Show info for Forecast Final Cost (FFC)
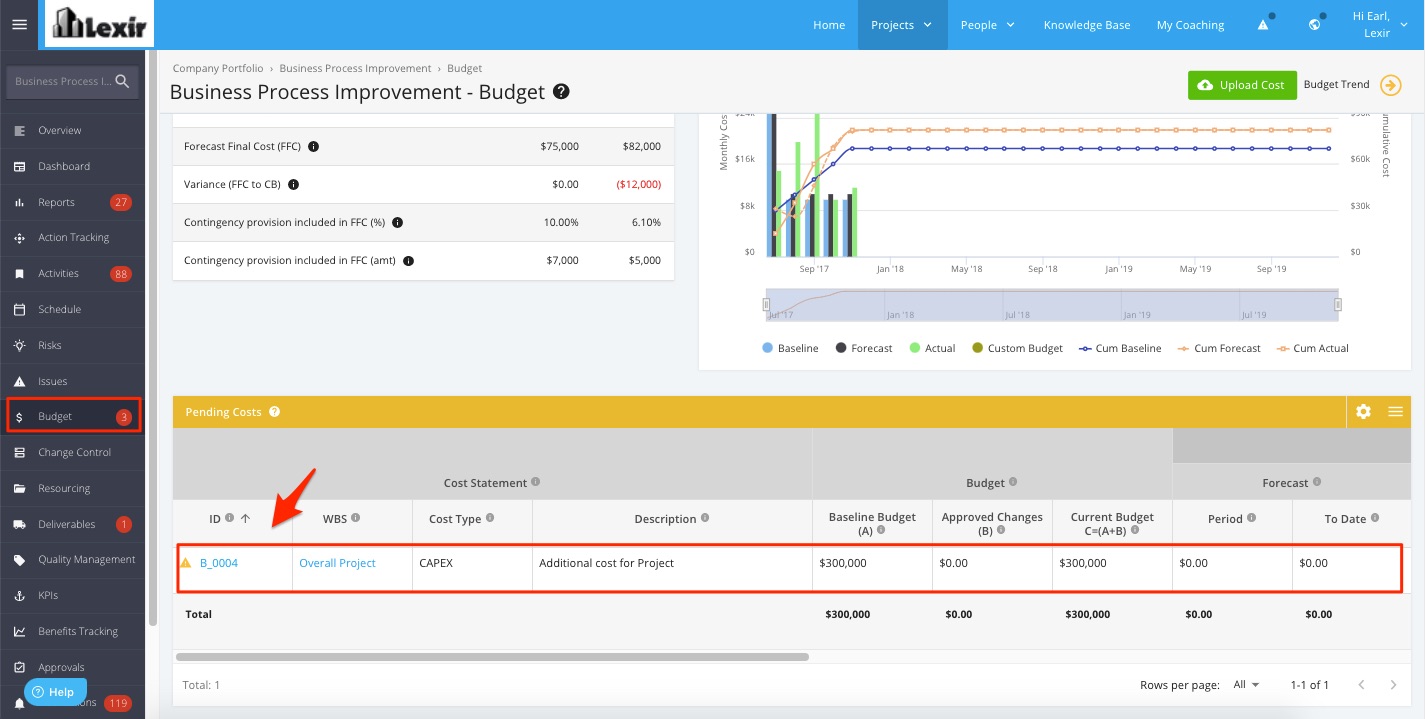Screen dimensions: 1425x719 click(x=313, y=147)
